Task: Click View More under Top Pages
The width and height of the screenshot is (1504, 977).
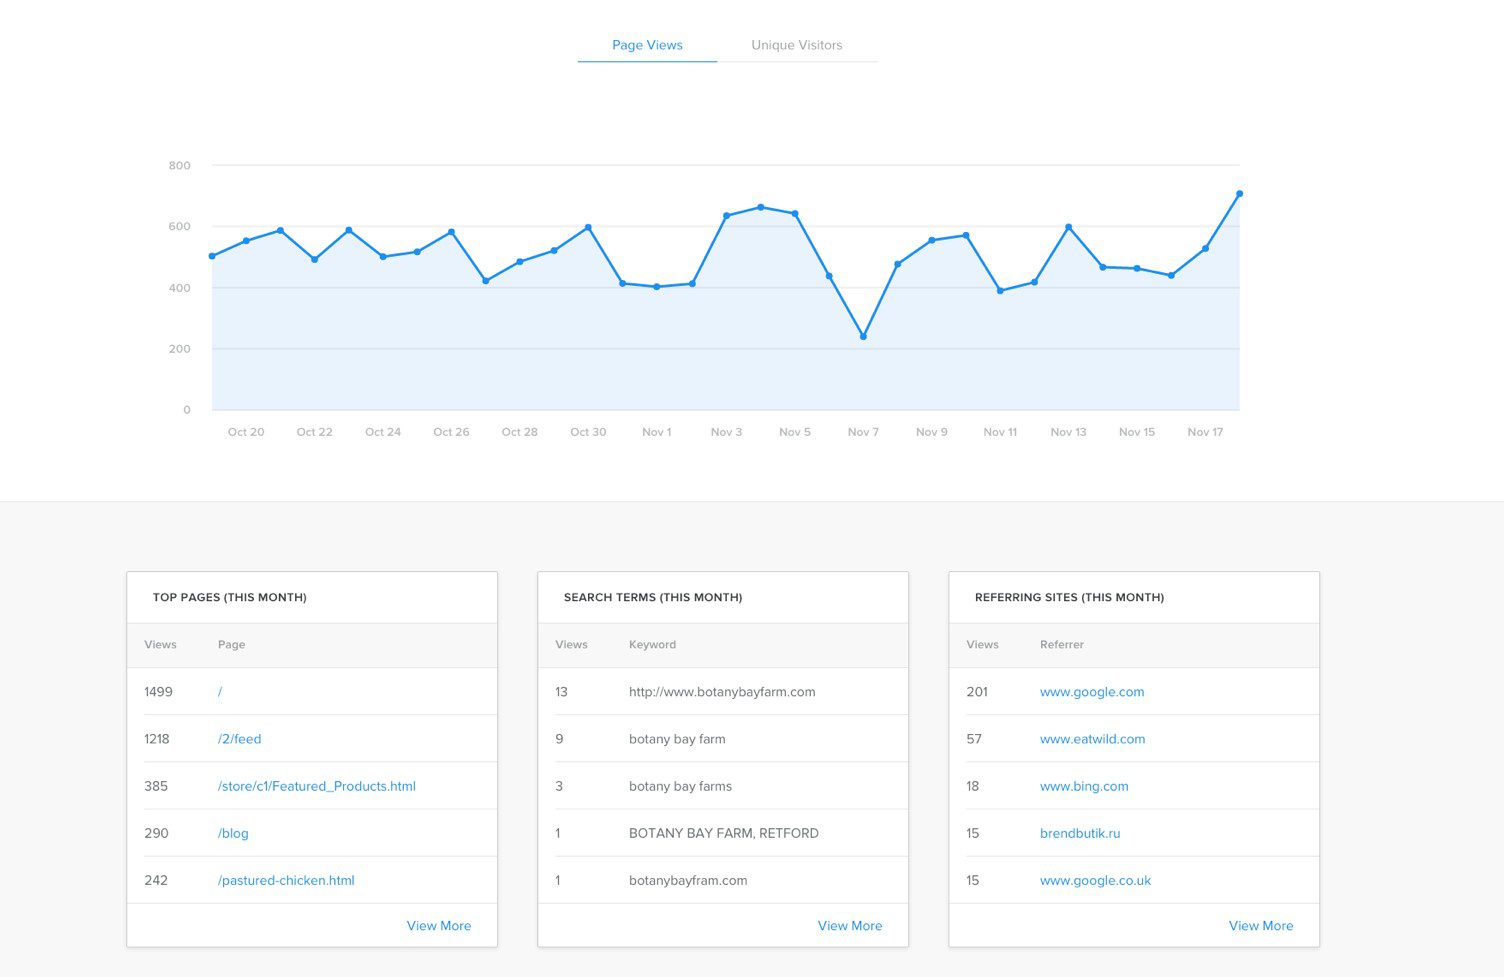Action: [439, 925]
